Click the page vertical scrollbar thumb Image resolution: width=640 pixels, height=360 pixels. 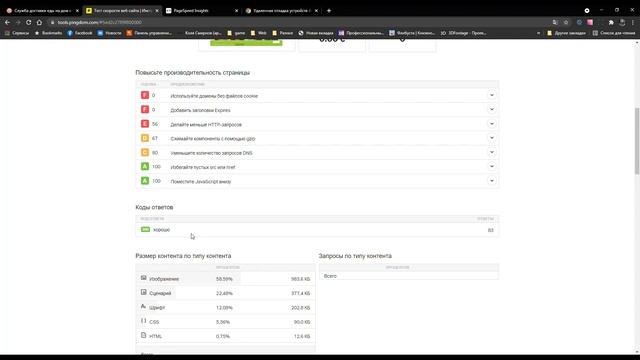[637, 141]
